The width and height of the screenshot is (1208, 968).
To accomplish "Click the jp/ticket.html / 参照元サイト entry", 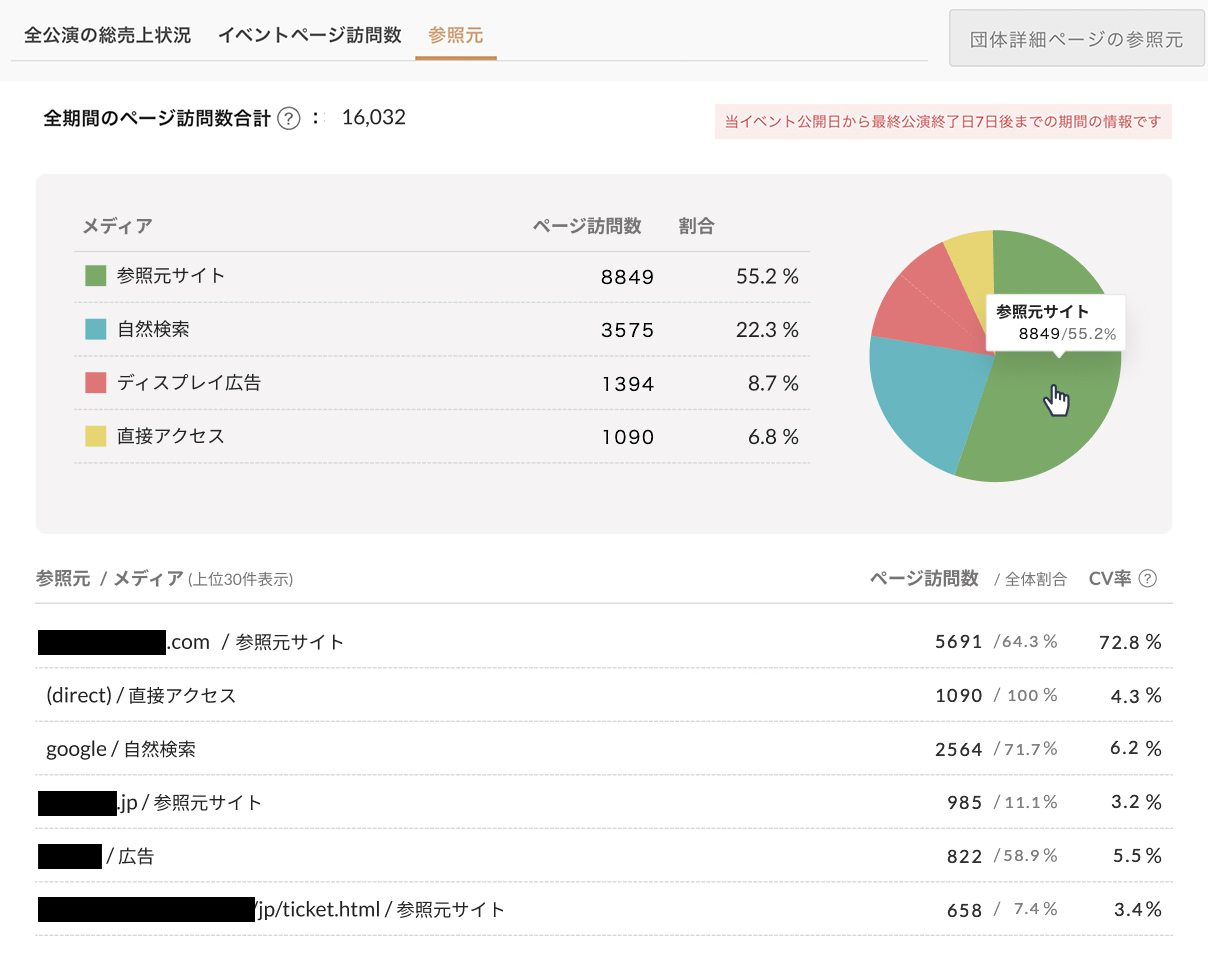I will [380, 910].
